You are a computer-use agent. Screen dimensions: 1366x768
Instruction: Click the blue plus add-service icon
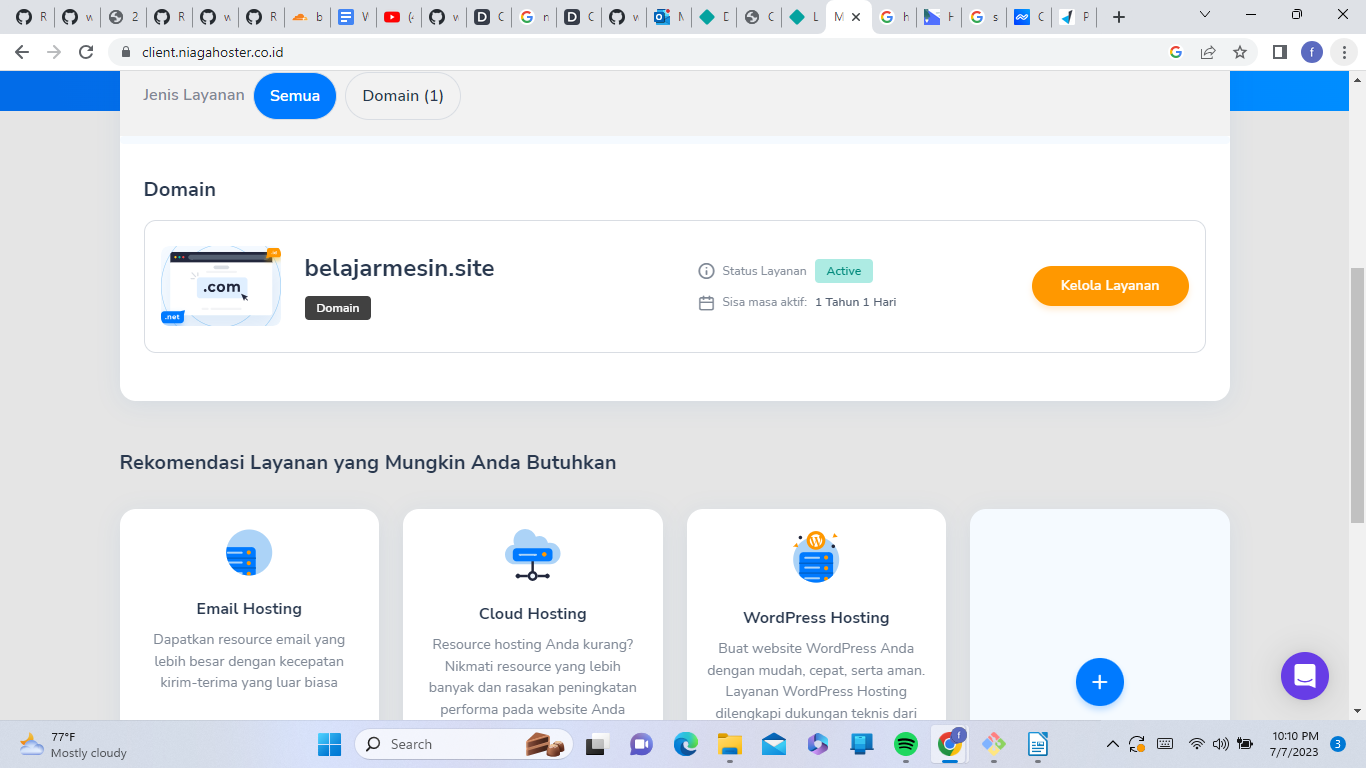tap(1099, 682)
